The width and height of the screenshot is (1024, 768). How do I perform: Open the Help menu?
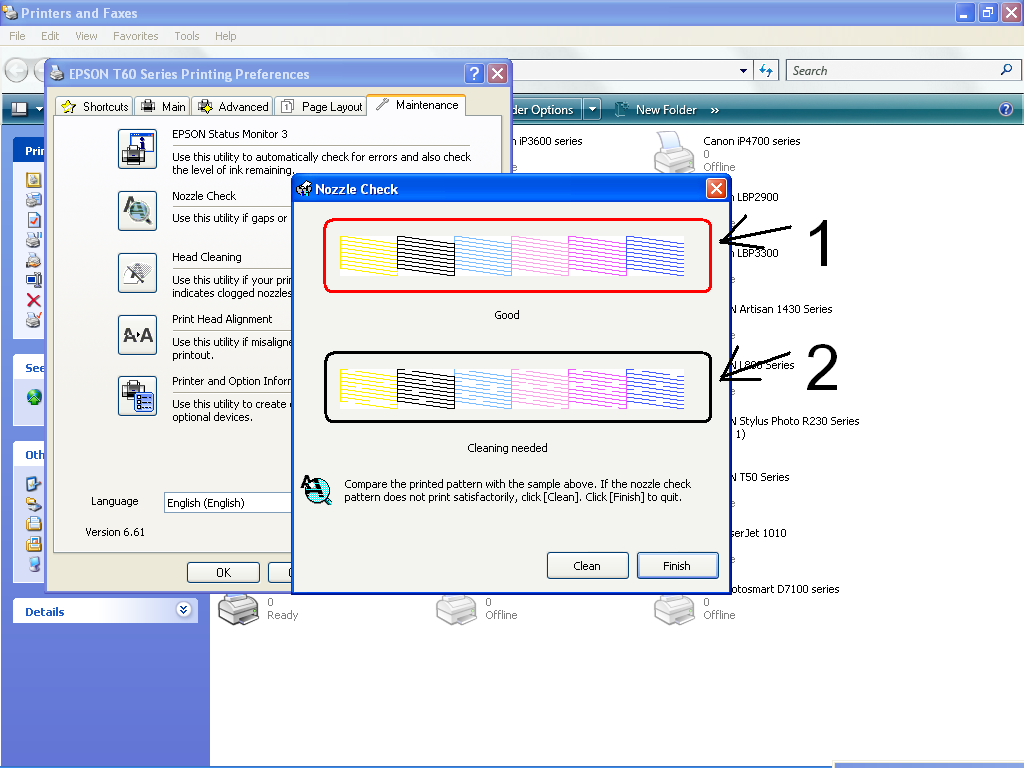point(226,36)
